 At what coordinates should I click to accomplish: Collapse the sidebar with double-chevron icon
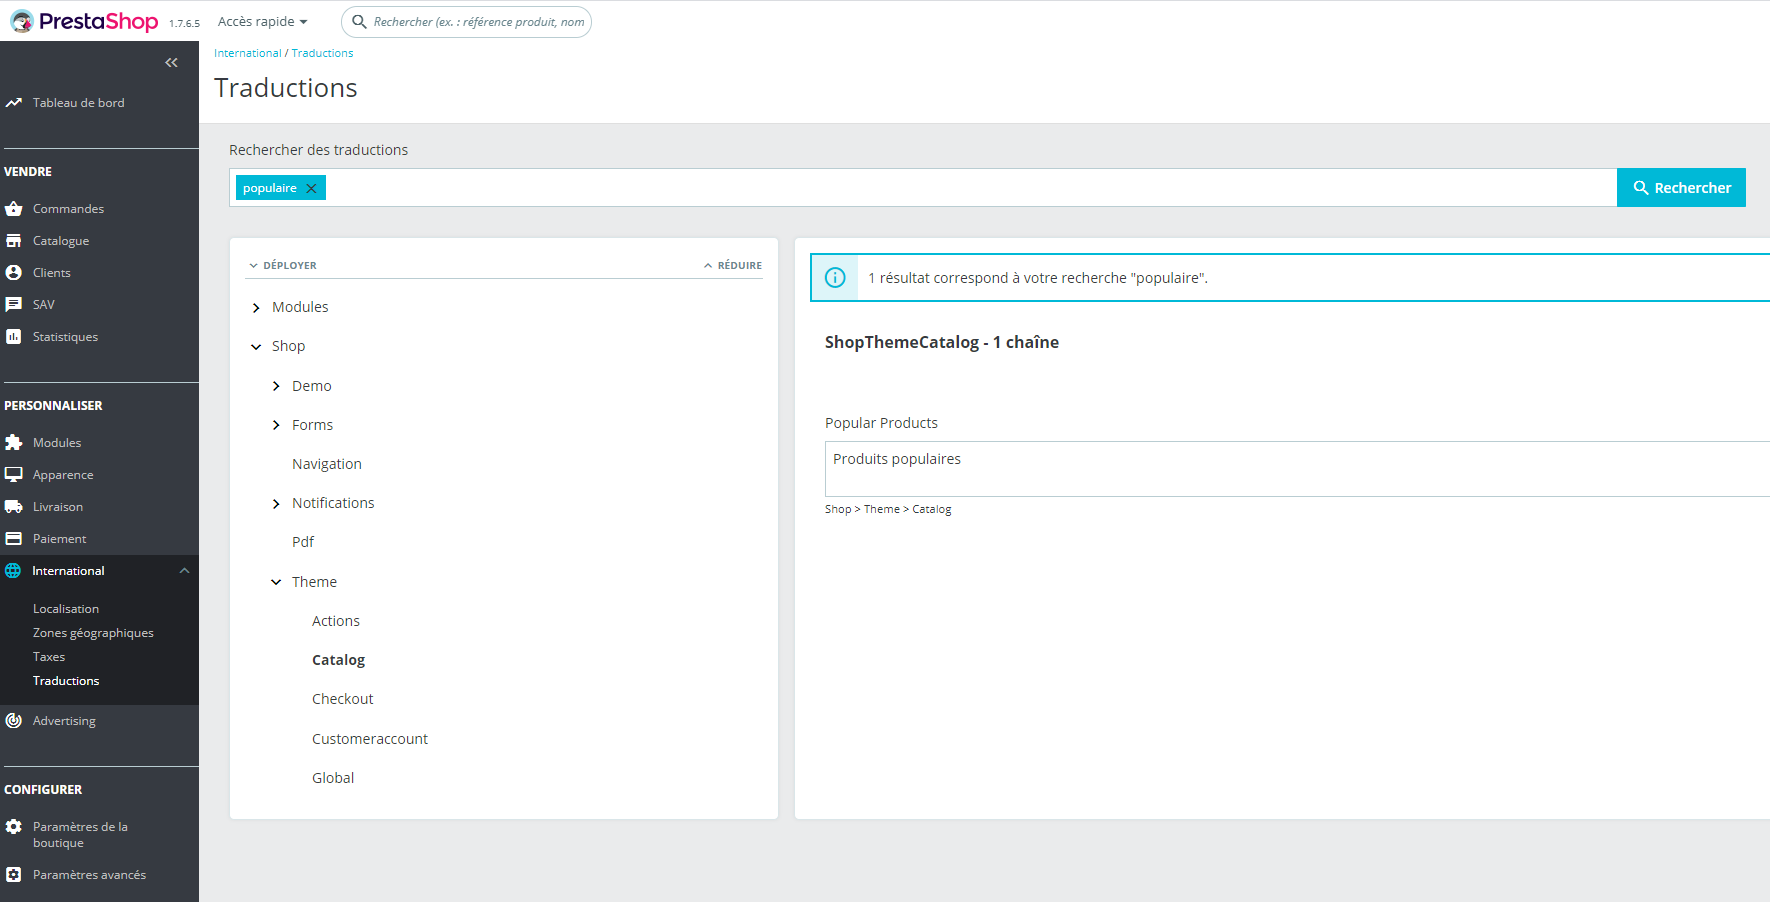click(x=172, y=63)
